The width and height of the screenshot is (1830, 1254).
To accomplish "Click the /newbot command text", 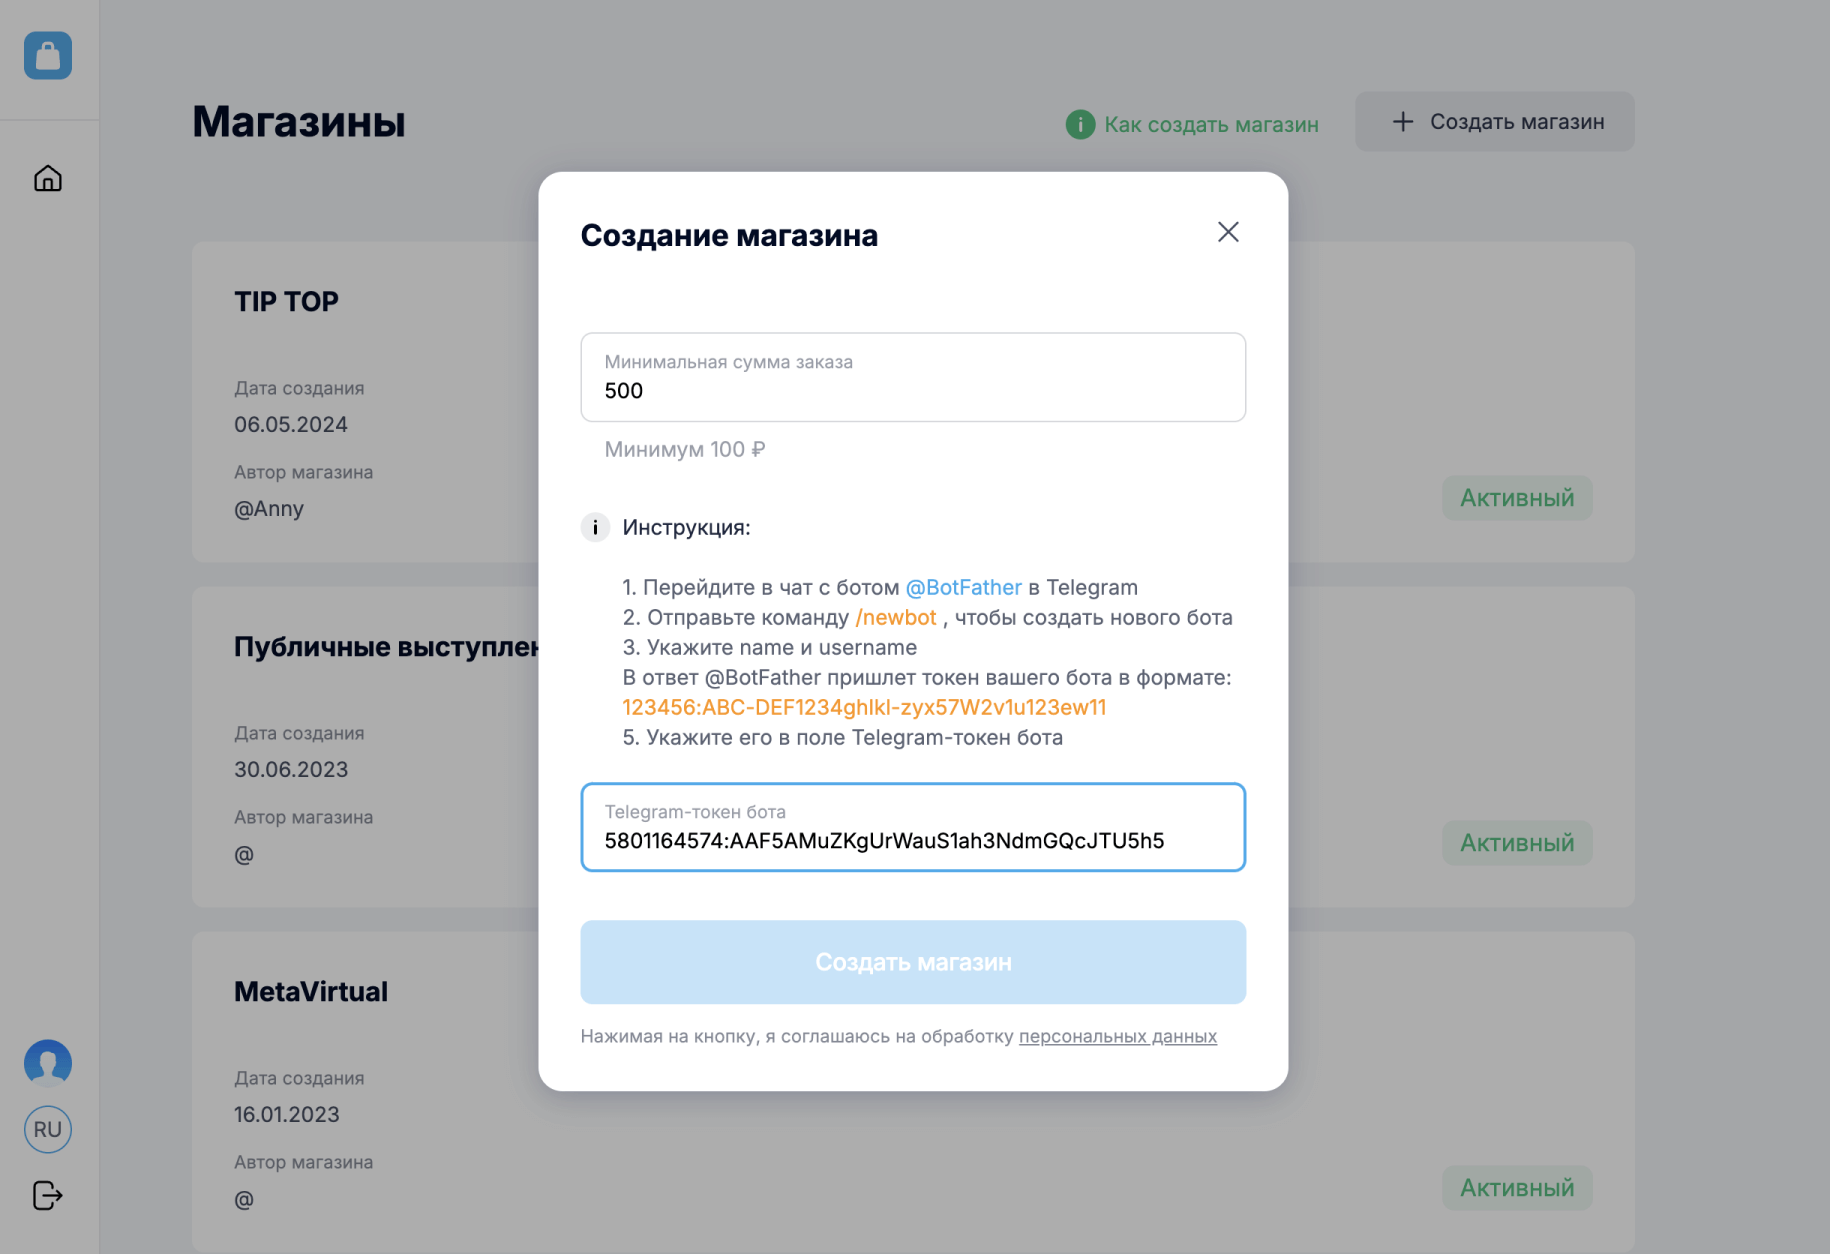I will 896,617.
